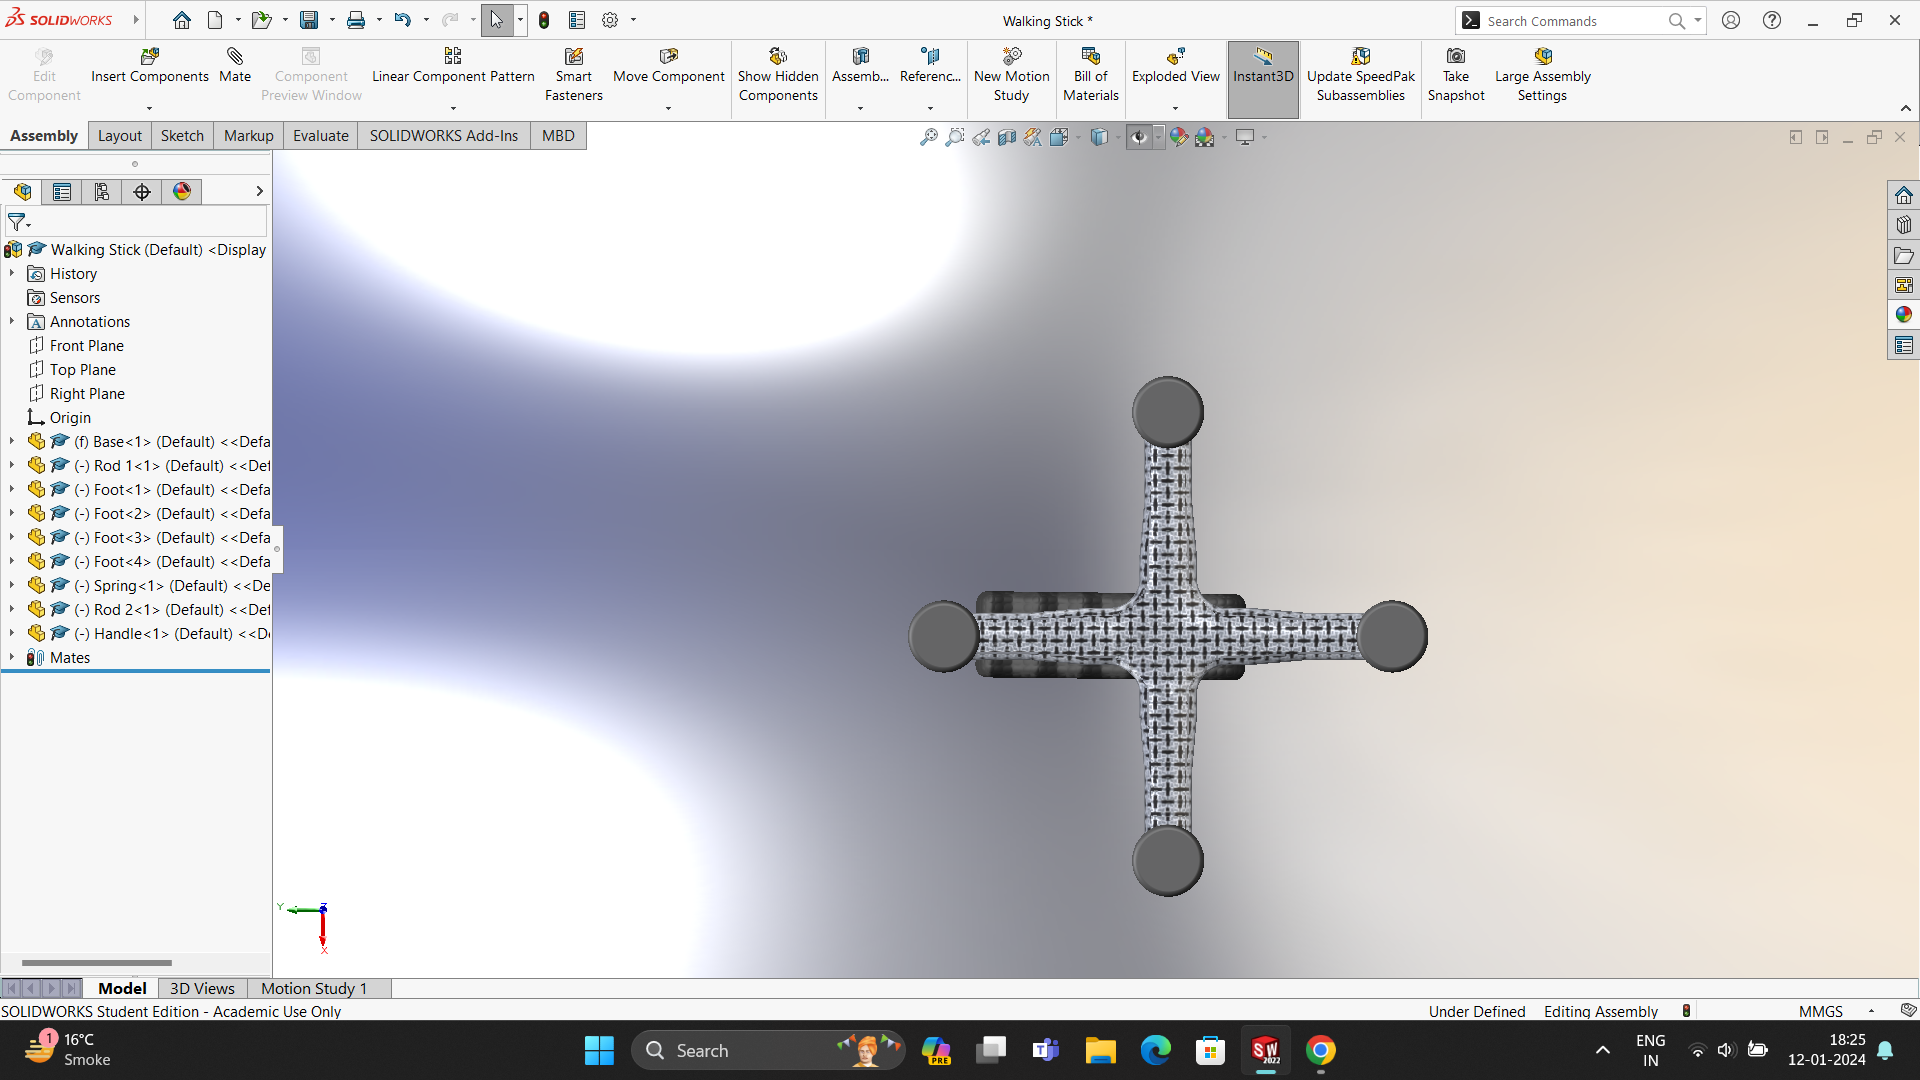Viewport: 1920px width, 1080px height.
Task: Activate the Move Component tool
Action: click(668, 66)
